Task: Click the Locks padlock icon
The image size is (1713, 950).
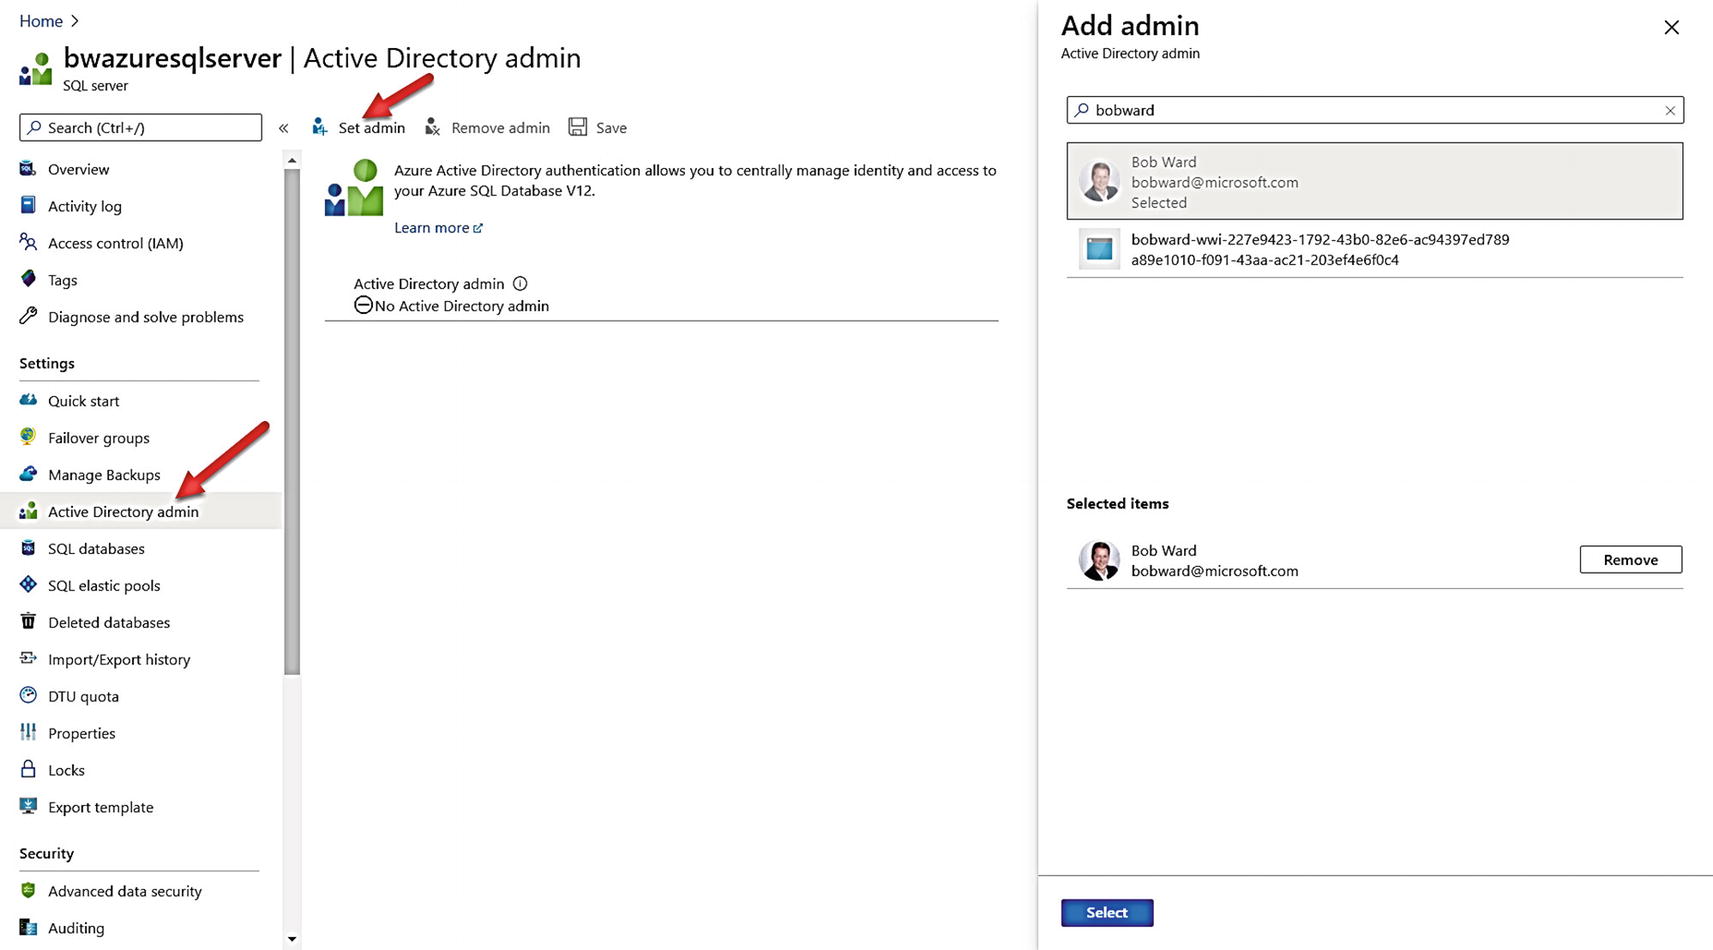Action: point(28,770)
